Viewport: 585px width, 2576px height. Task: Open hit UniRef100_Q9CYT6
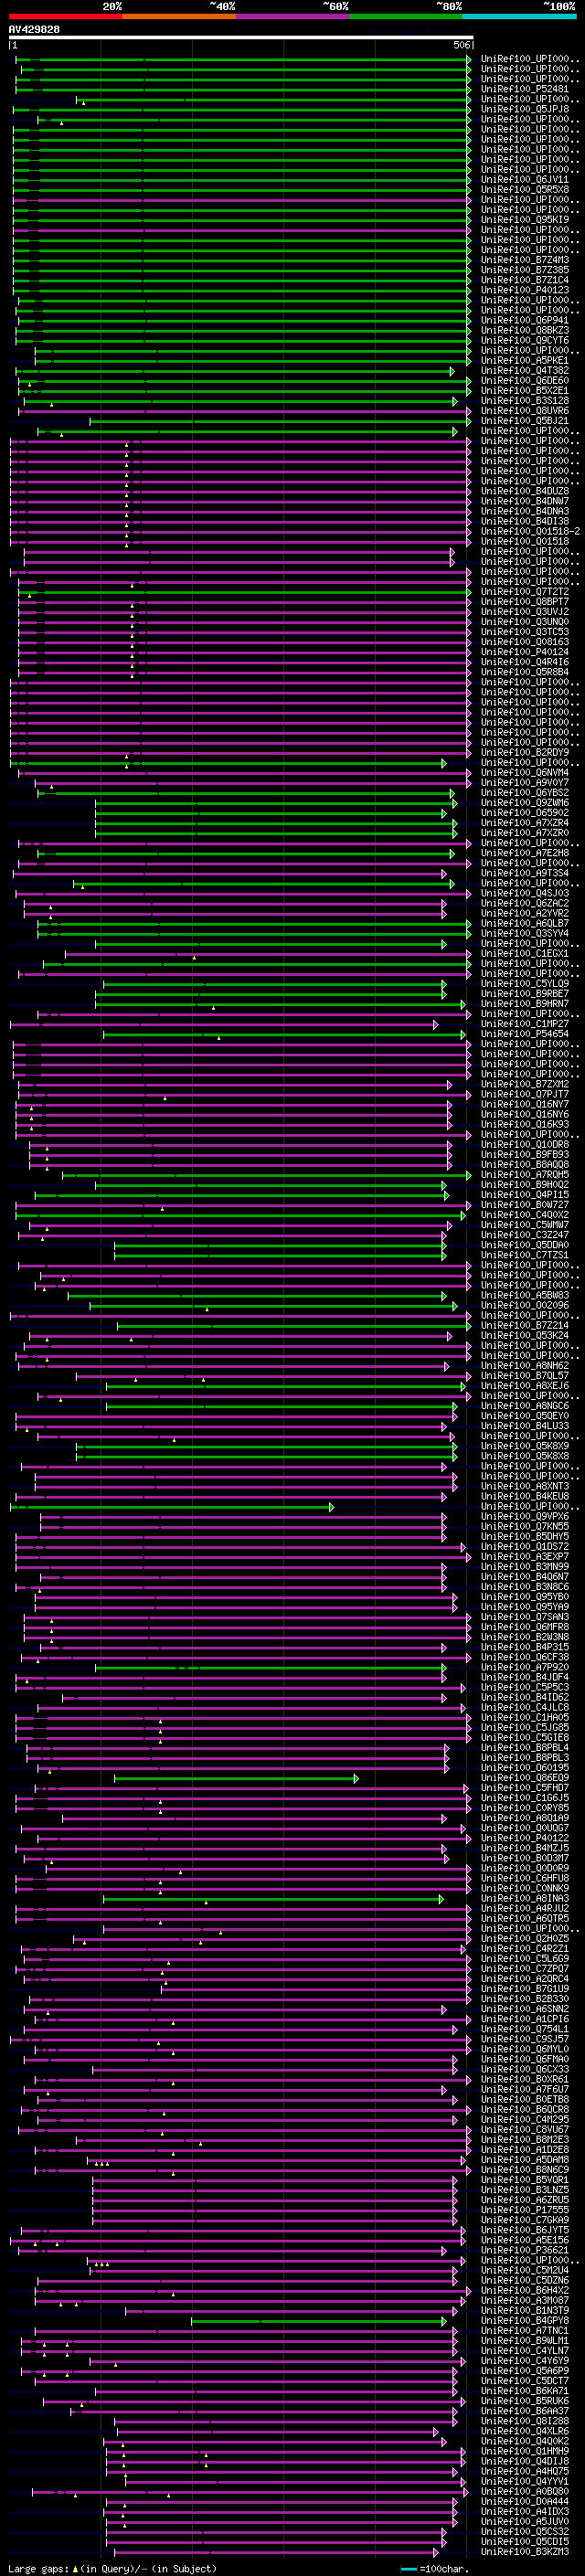pos(525,340)
